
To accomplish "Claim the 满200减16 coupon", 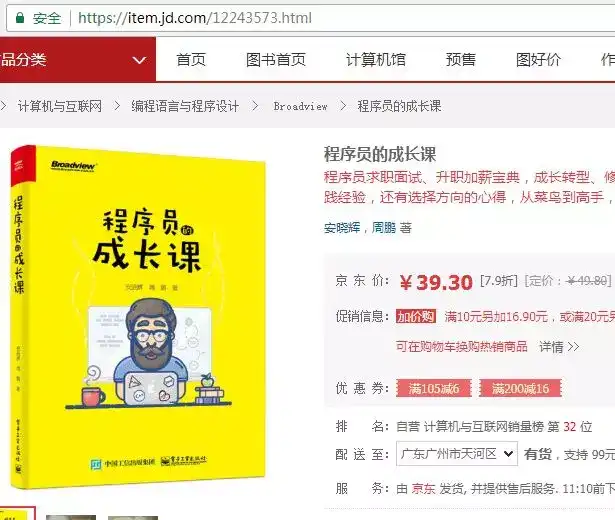I will [x=520, y=388].
